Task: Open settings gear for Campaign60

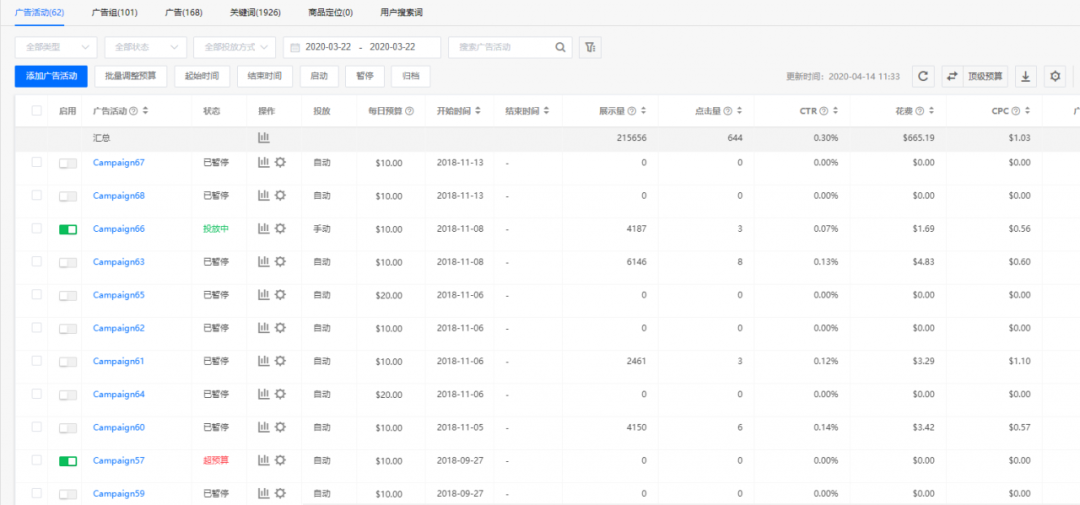Action: 280,426
